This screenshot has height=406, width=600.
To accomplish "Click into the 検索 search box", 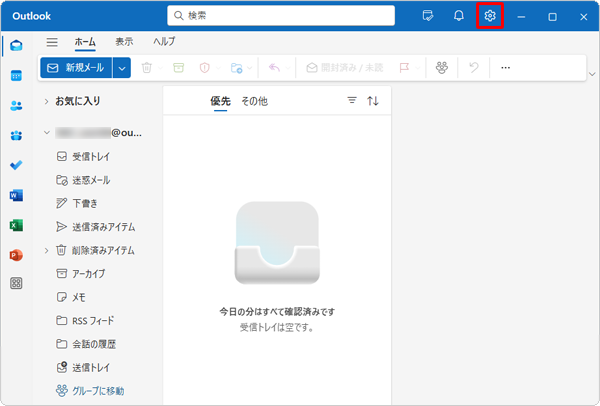I will click(281, 16).
